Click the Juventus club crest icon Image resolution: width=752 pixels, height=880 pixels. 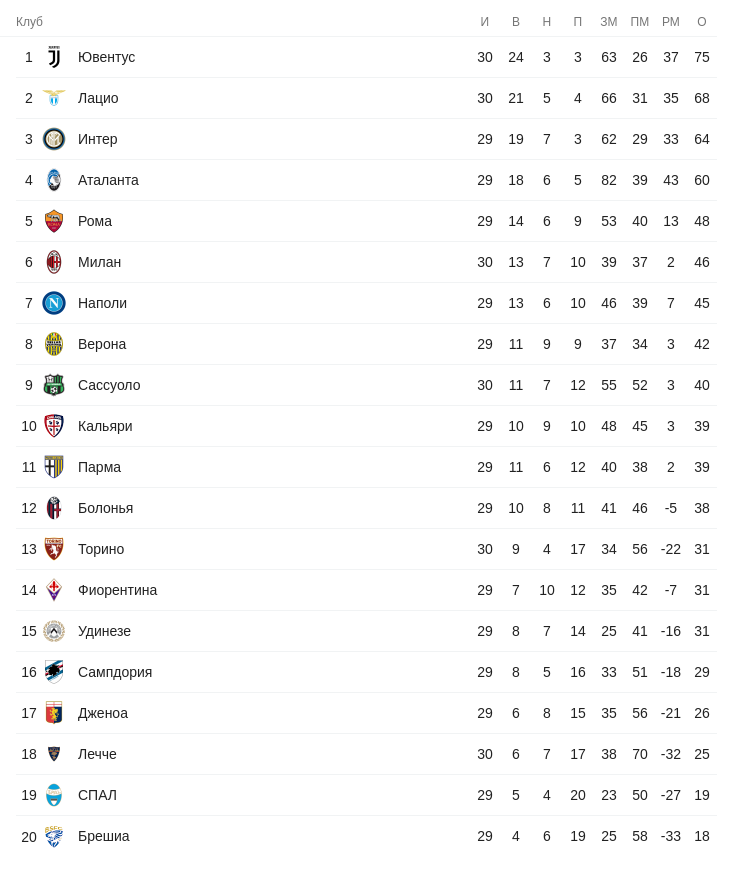pyautogui.click(x=54, y=57)
